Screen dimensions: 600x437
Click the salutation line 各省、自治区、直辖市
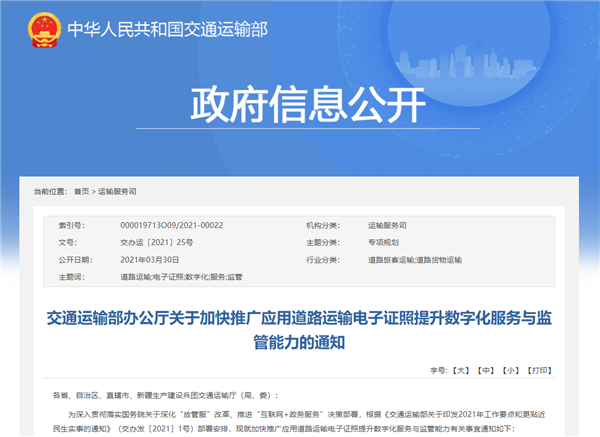[x=166, y=395]
